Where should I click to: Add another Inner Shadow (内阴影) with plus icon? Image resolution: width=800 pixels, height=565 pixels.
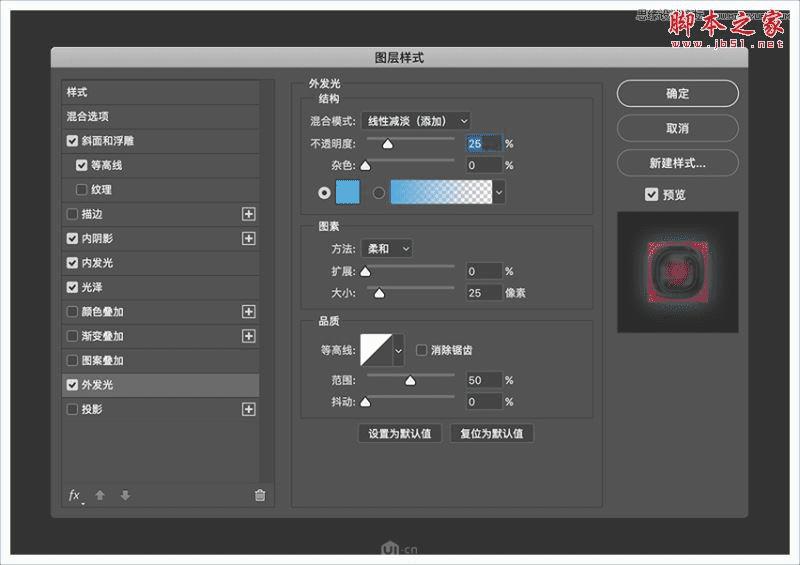coord(248,238)
